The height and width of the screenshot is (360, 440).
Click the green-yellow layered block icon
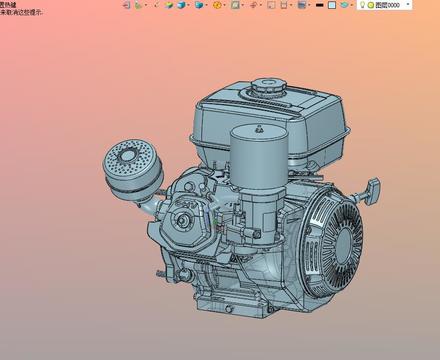coord(169,5)
